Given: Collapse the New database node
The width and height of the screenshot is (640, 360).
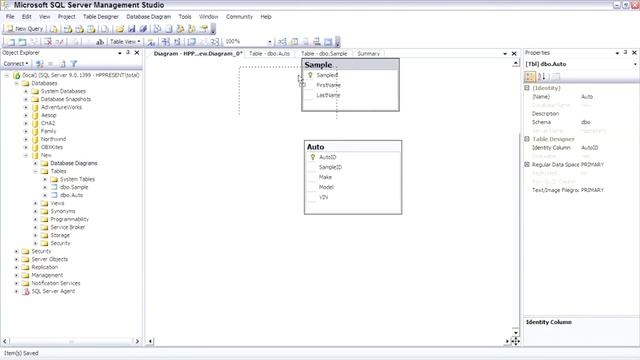Looking at the screenshot, I should [26, 155].
